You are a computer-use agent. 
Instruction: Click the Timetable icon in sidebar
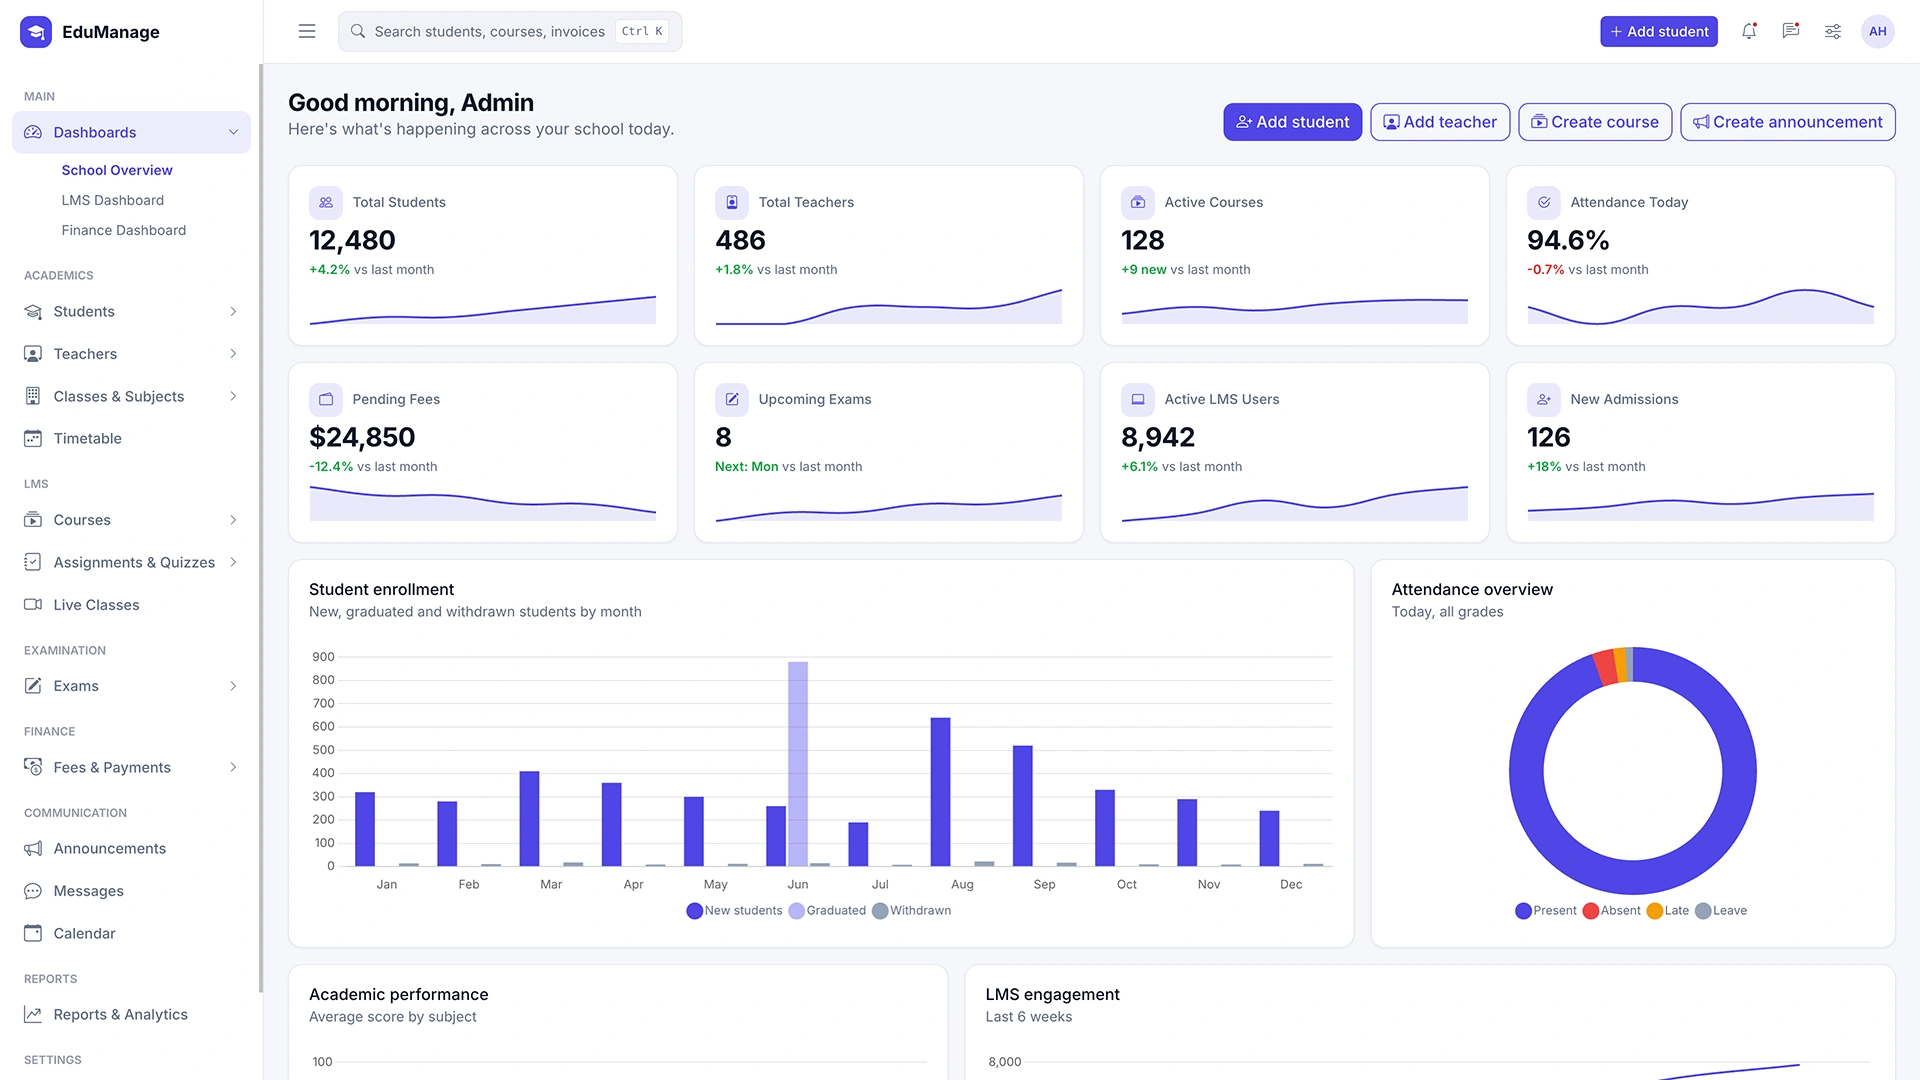pyautogui.click(x=33, y=438)
